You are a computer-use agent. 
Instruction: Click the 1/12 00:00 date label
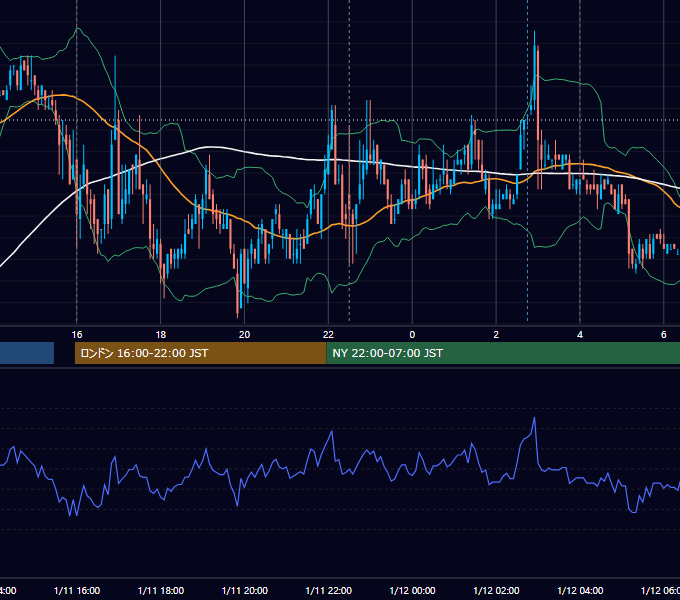(x=412, y=590)
